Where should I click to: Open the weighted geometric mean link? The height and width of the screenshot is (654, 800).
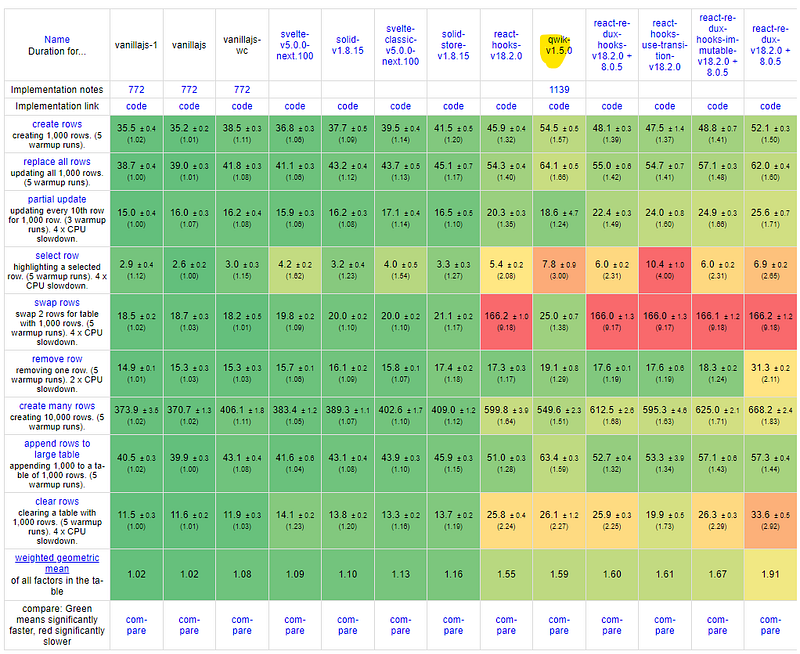tap(57, 563)
